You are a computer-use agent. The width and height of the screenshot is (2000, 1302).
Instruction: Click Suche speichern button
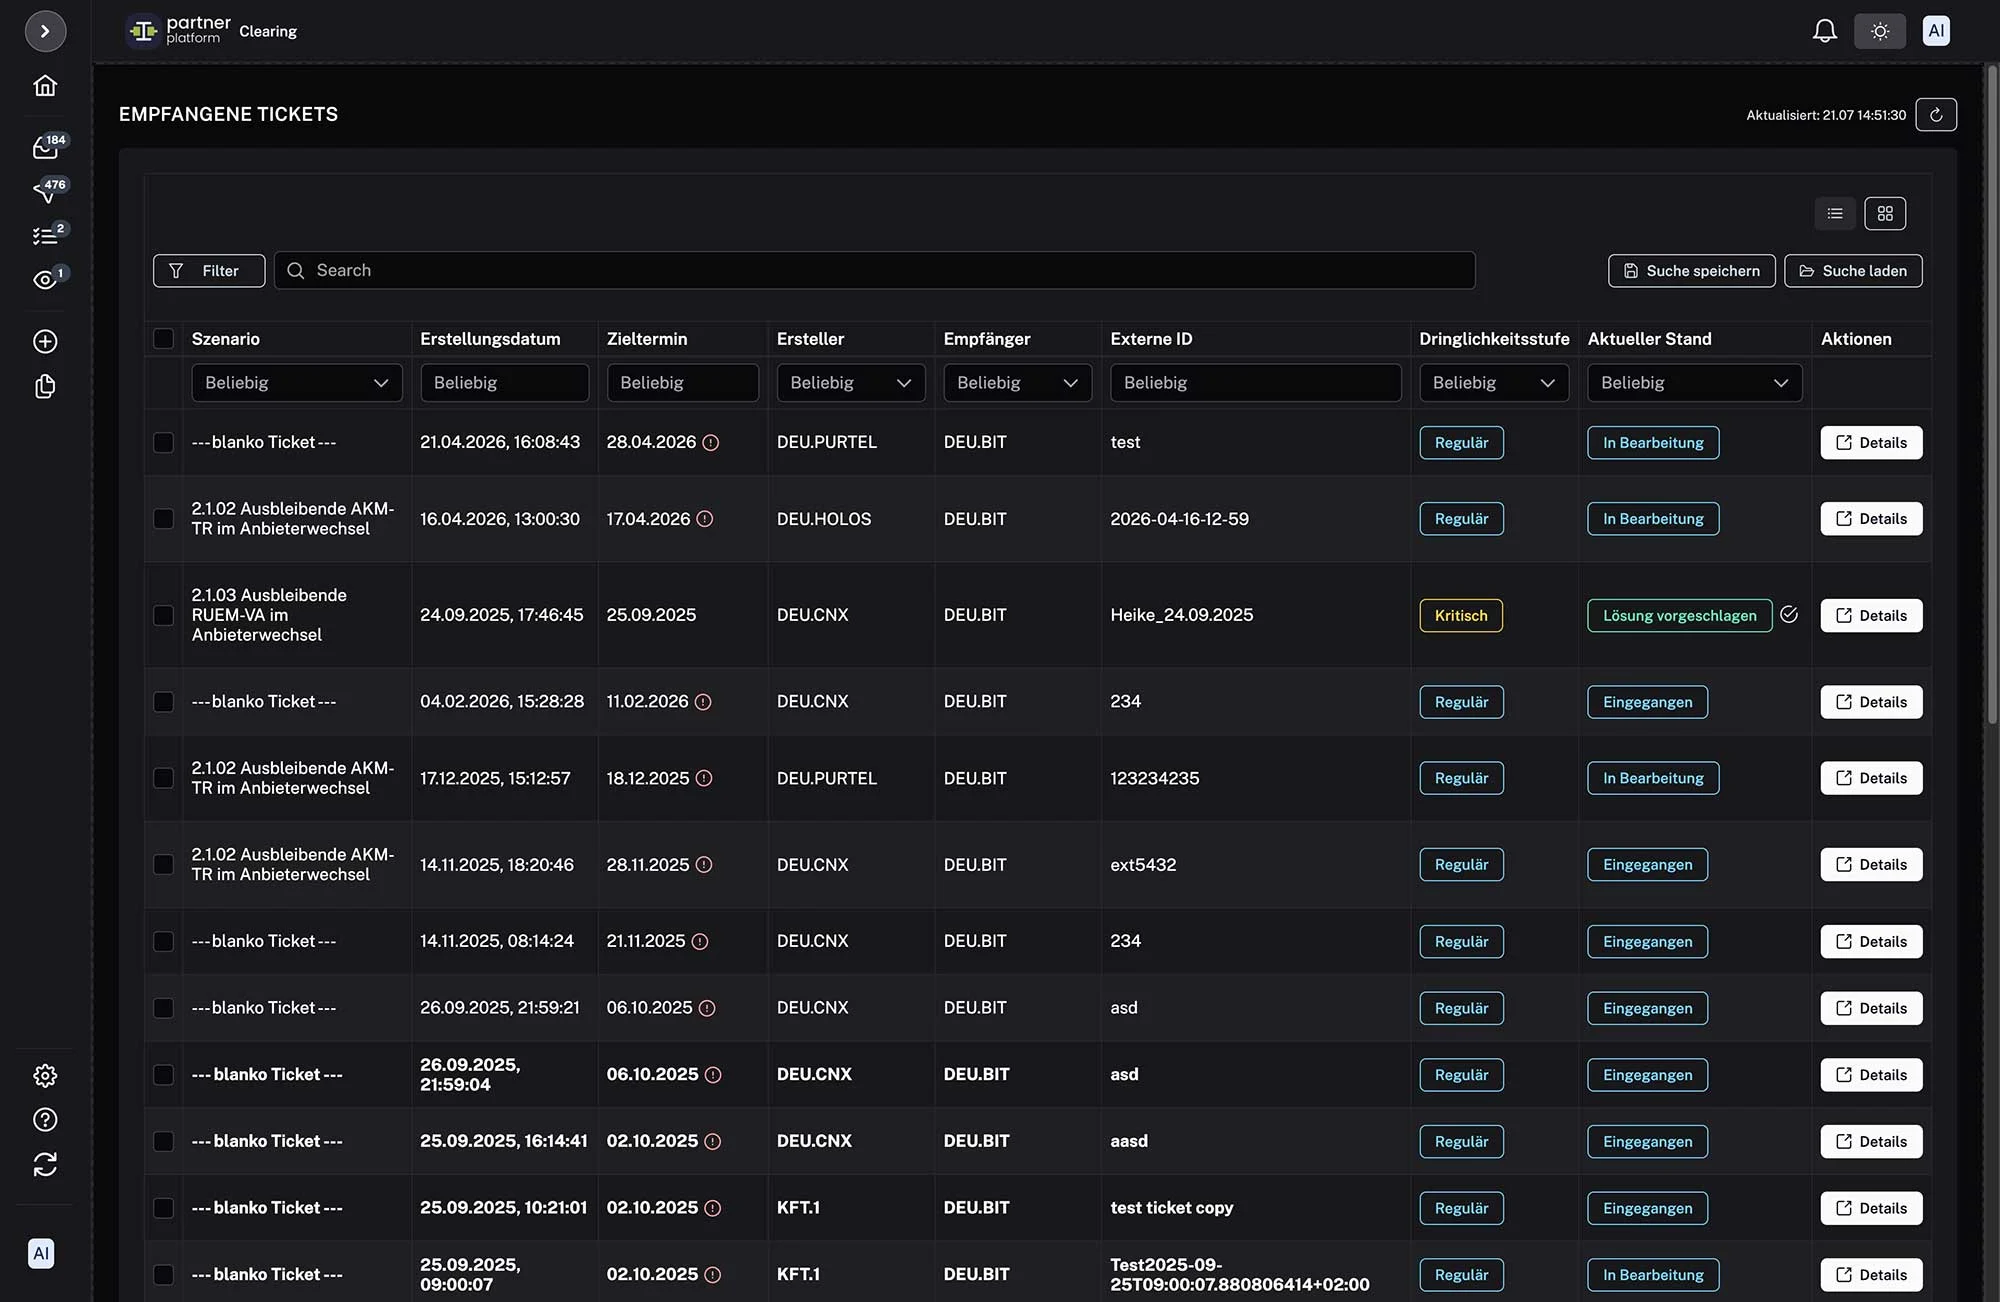1692,271
